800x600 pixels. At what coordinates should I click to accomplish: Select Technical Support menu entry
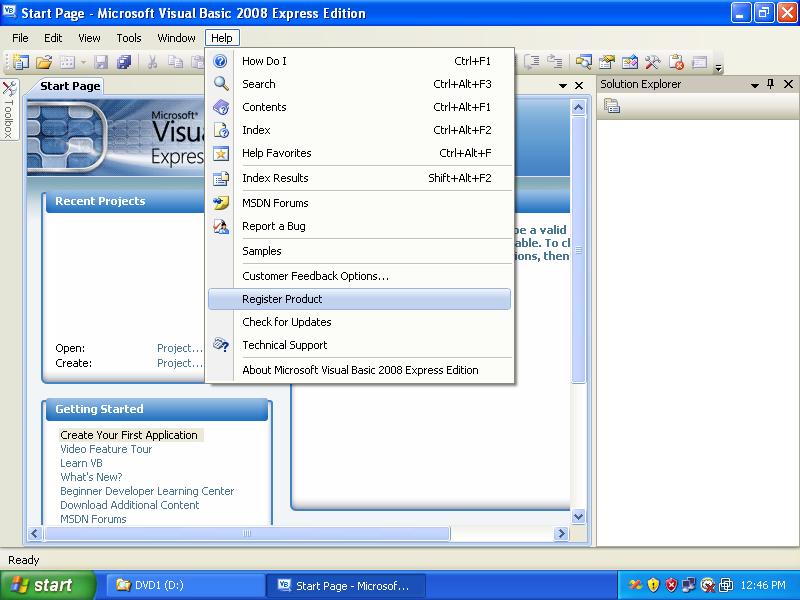click(359, 345)
